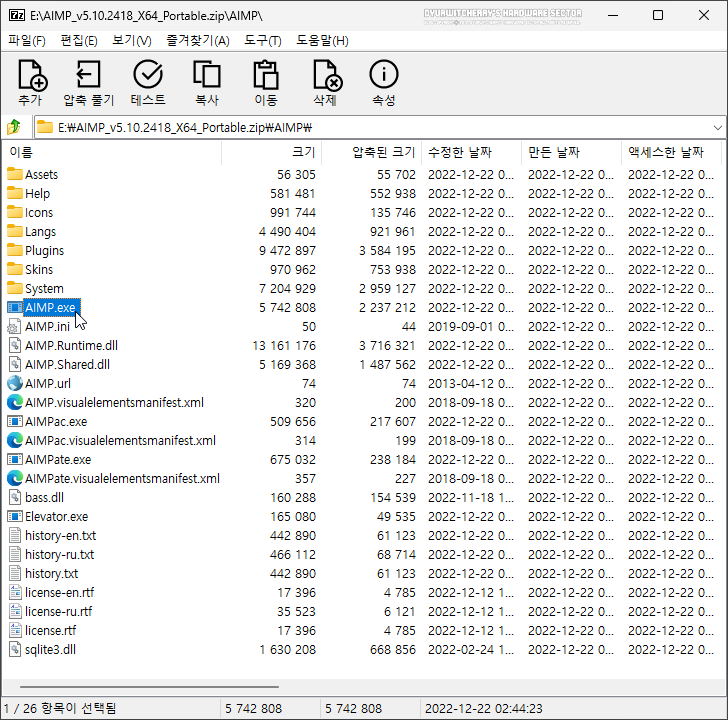Viewport: 728px width, 720px height.
Task: Click the Skins folder icon
Action: point(15,269)
